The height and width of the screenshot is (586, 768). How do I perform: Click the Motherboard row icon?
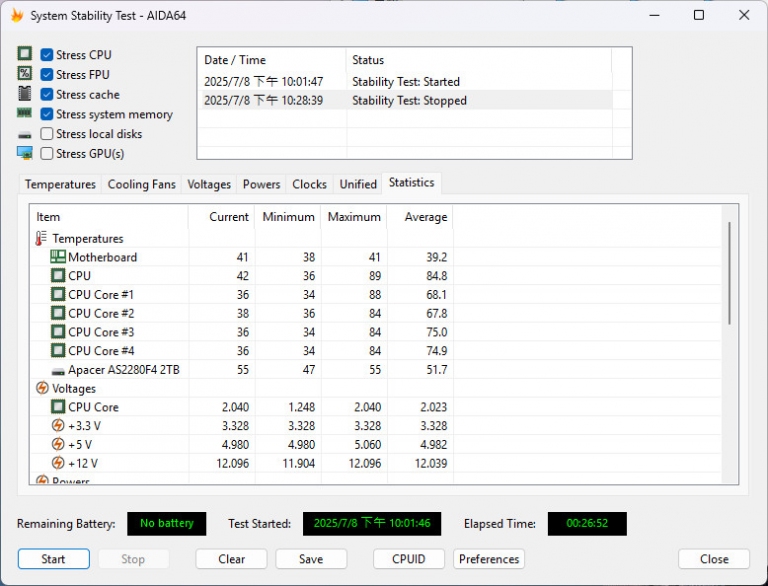click(x=58, y=257)
